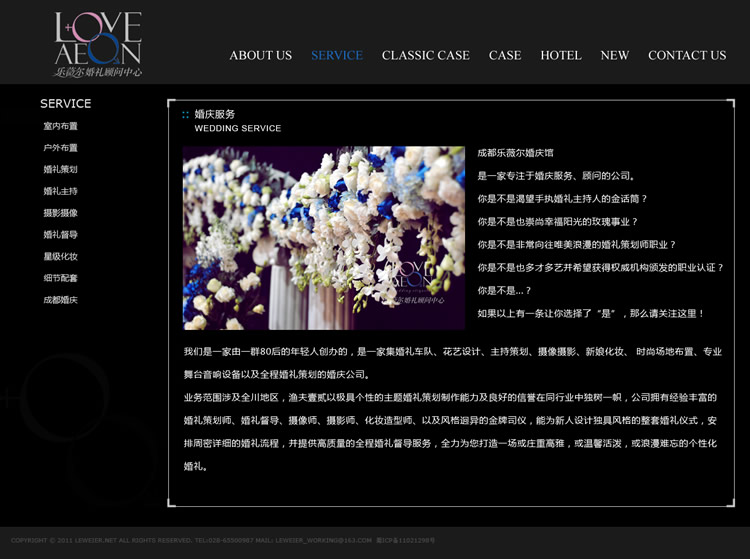
Task: Click the blue dots icon beside 婚庆服务
Action: tap(186, 115)
